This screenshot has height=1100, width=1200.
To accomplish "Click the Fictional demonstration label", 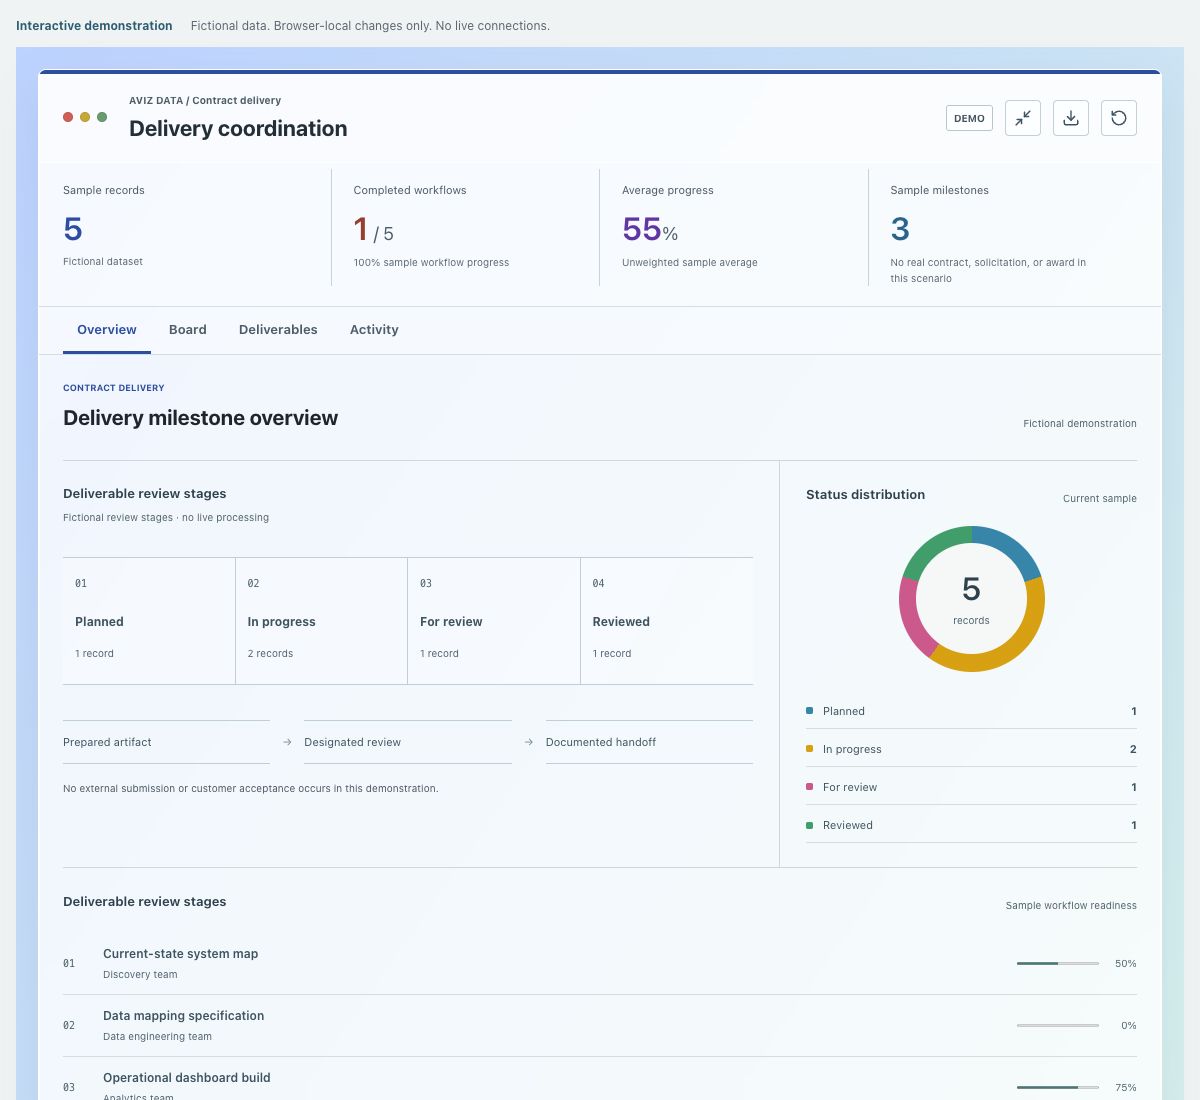I will [1080, 423].
